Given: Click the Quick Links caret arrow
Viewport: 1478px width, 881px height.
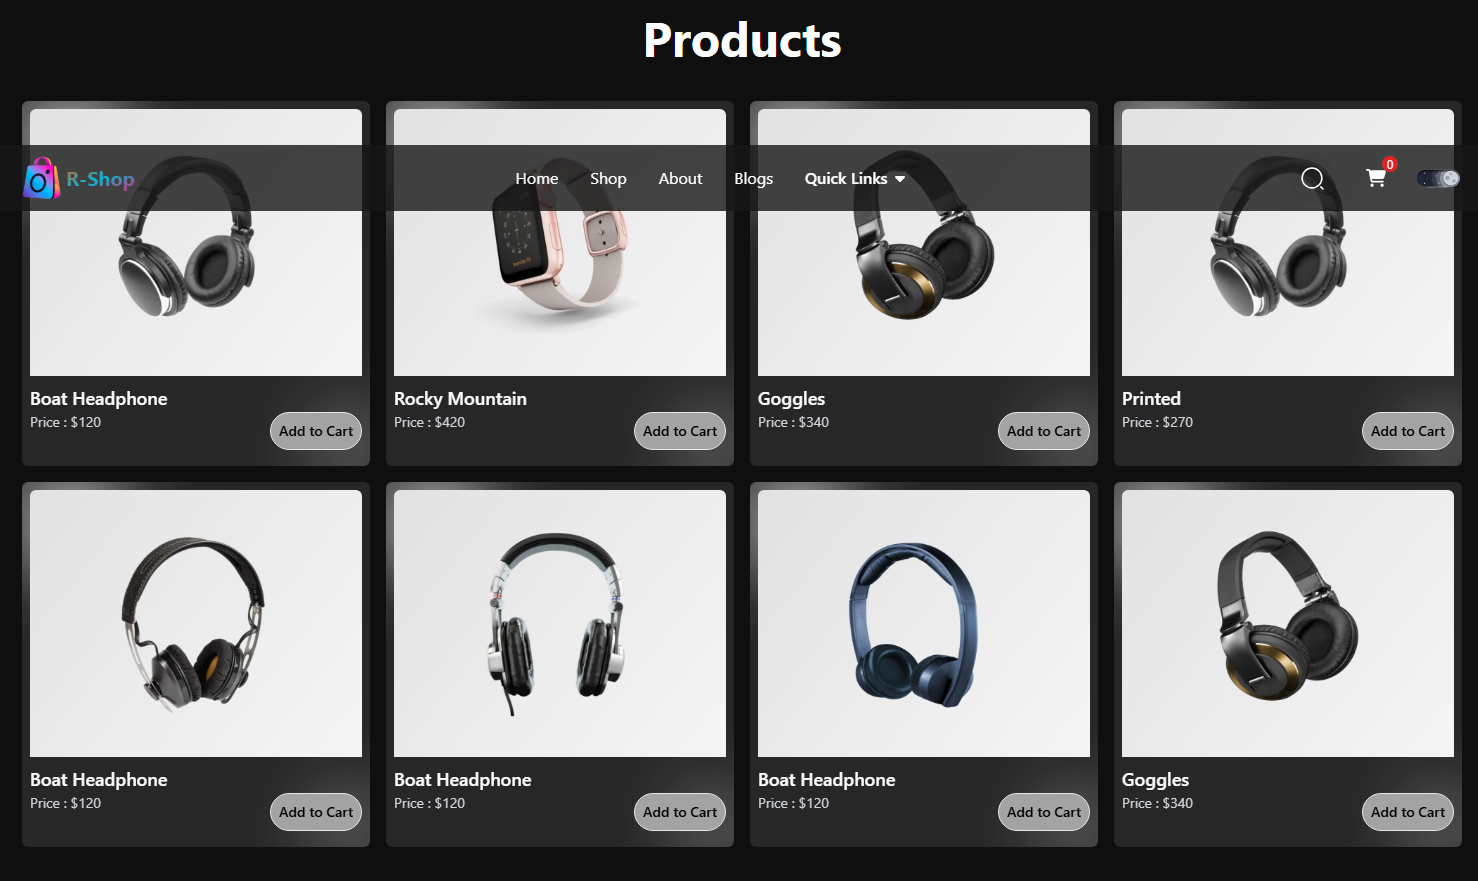Looking at the screenshot, I should tap(900, 179).
